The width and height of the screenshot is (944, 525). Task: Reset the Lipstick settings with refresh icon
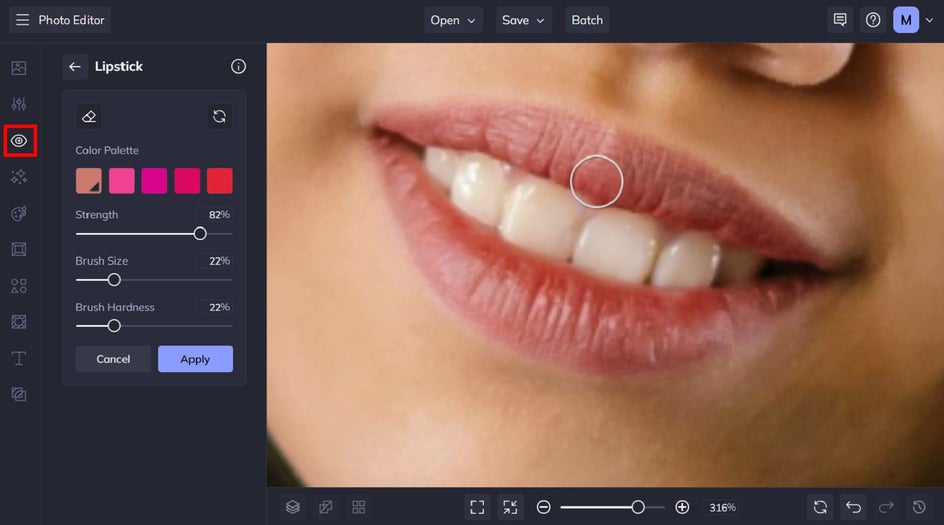point(219,116)
